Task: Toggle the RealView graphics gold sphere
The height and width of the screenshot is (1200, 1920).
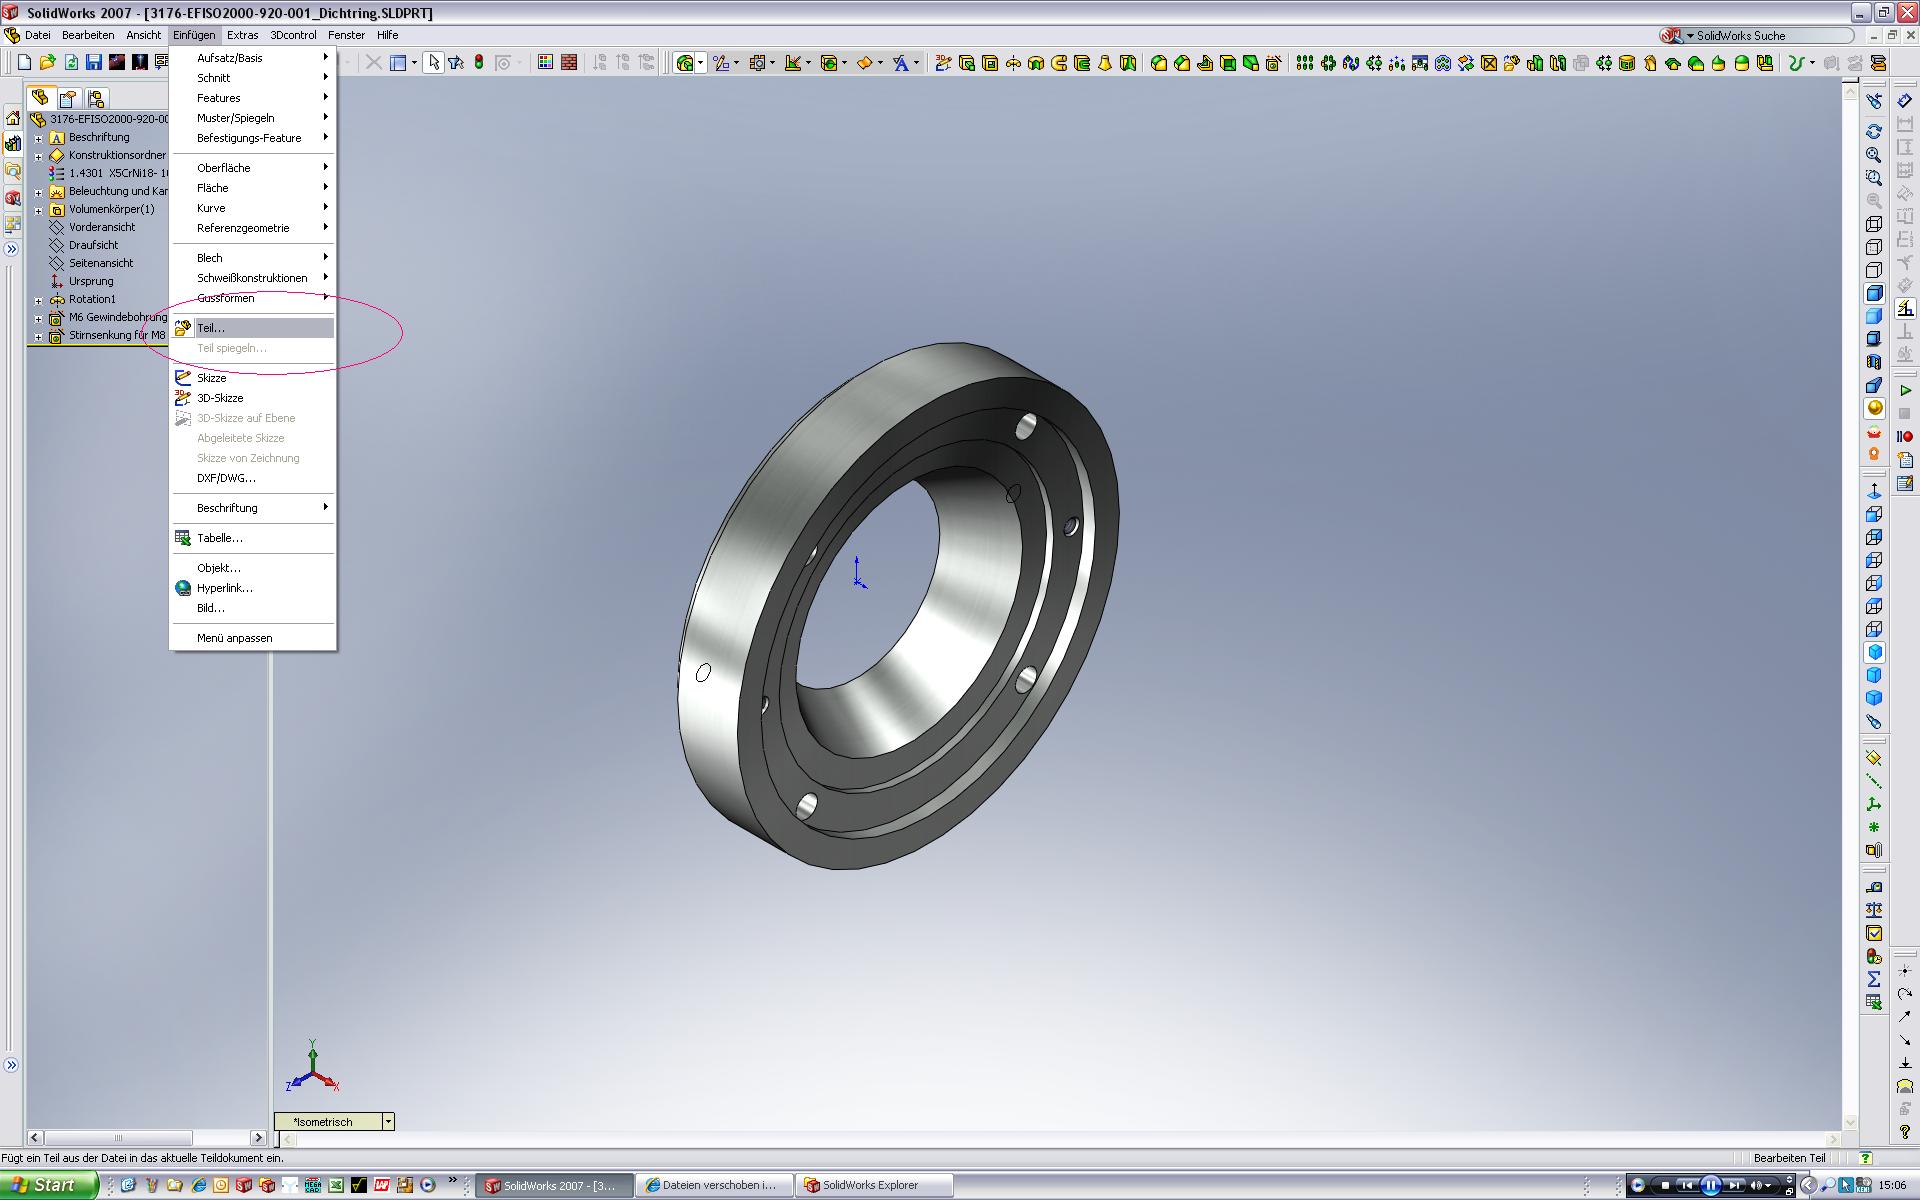Action: coord(1874,408)
